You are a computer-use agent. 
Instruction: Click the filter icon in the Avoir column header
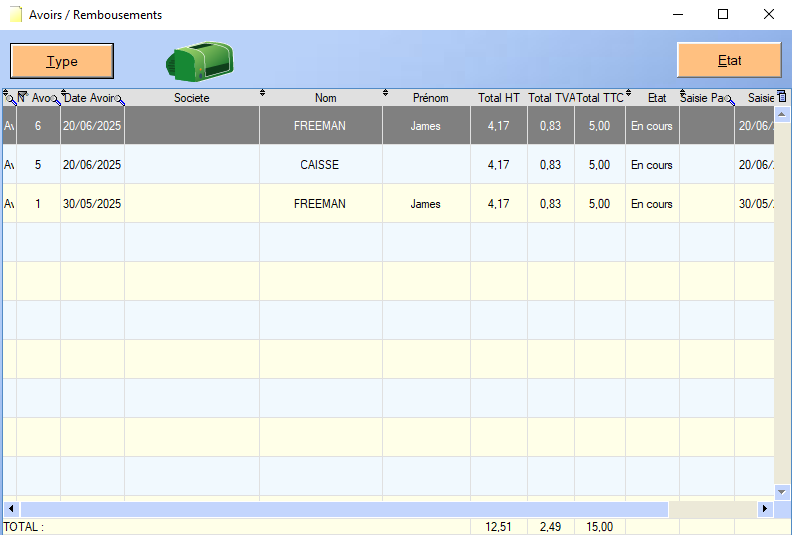(x=22, y=96)
